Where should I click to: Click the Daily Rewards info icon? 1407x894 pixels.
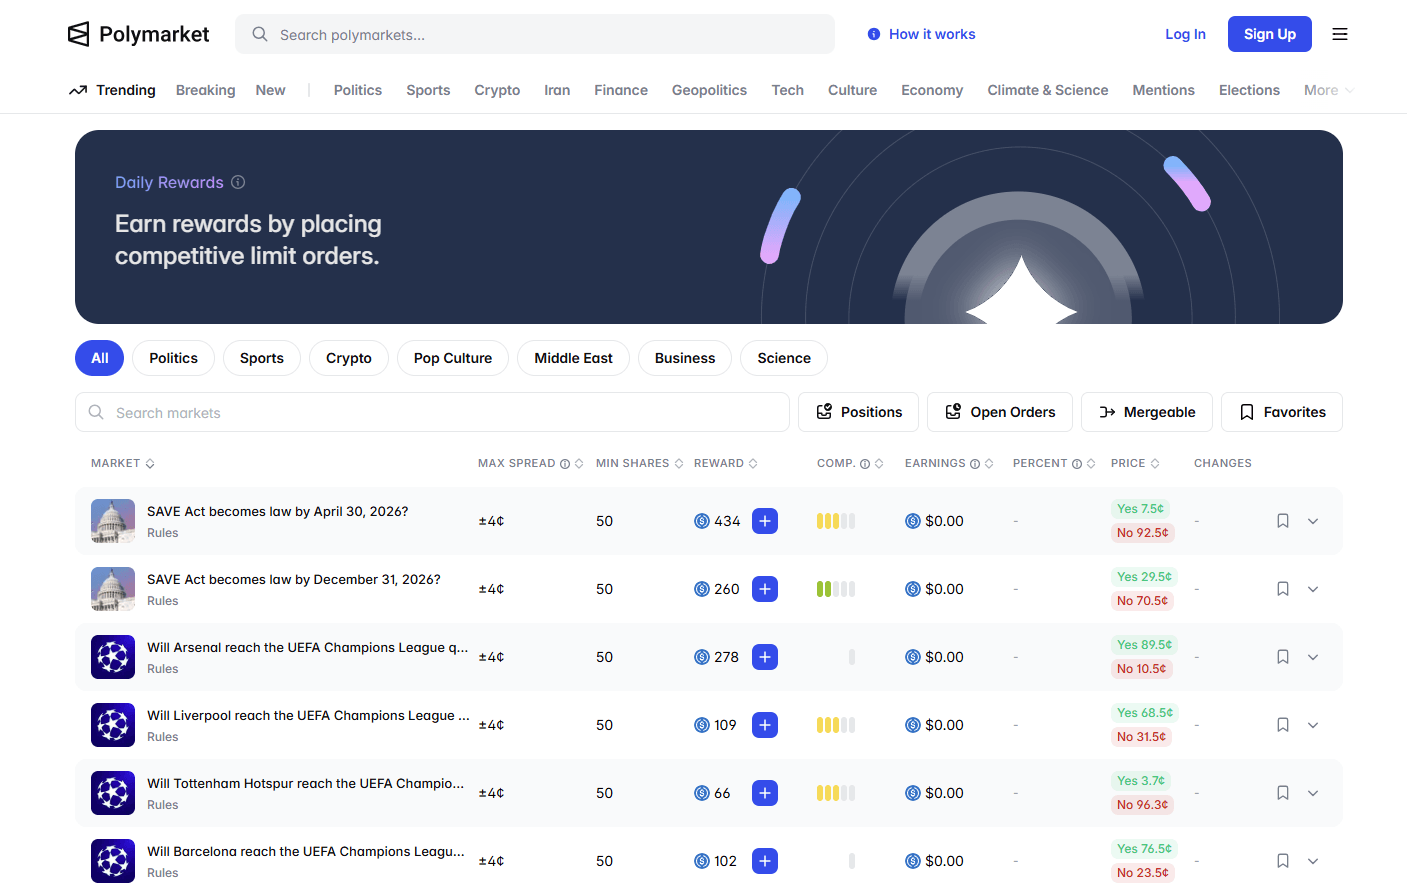click(238, 182)
